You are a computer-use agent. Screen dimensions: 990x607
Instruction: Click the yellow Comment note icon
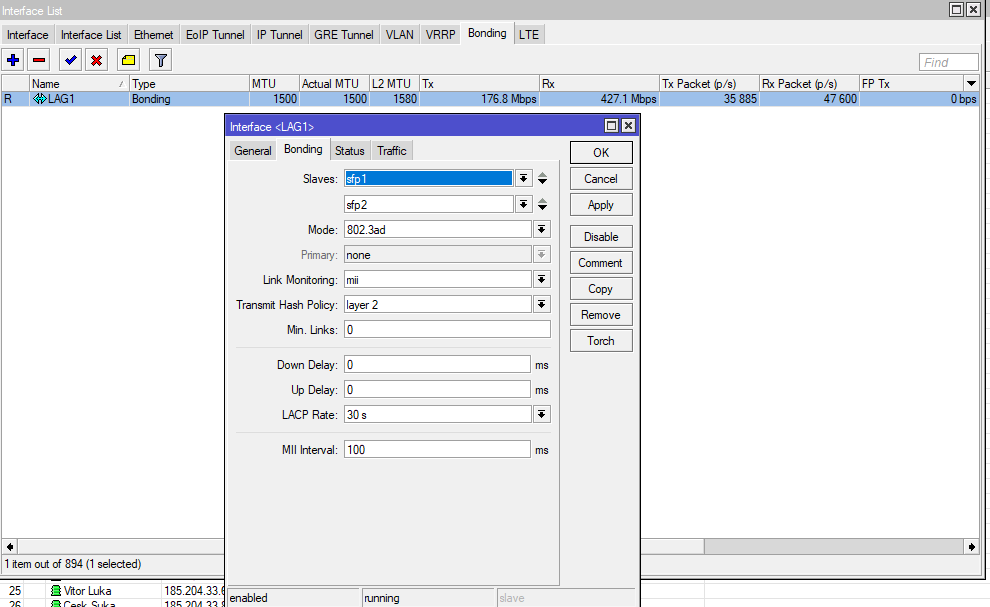coord(128,60)
